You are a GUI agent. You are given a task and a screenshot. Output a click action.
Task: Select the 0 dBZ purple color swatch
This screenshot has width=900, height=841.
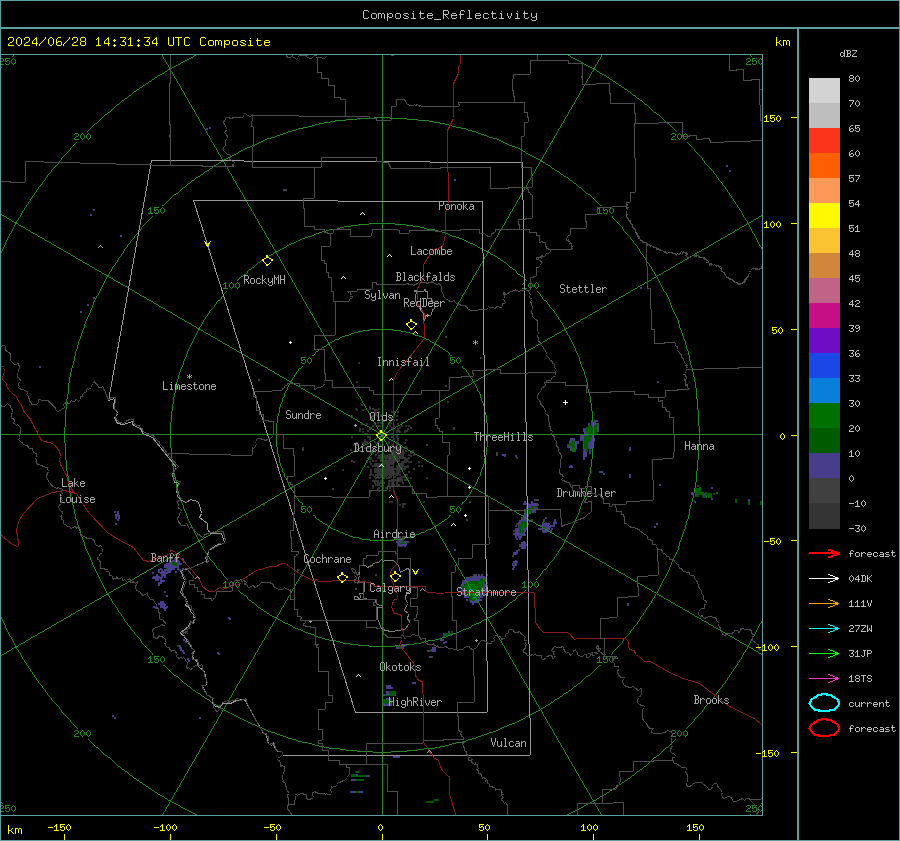point(824,466)
